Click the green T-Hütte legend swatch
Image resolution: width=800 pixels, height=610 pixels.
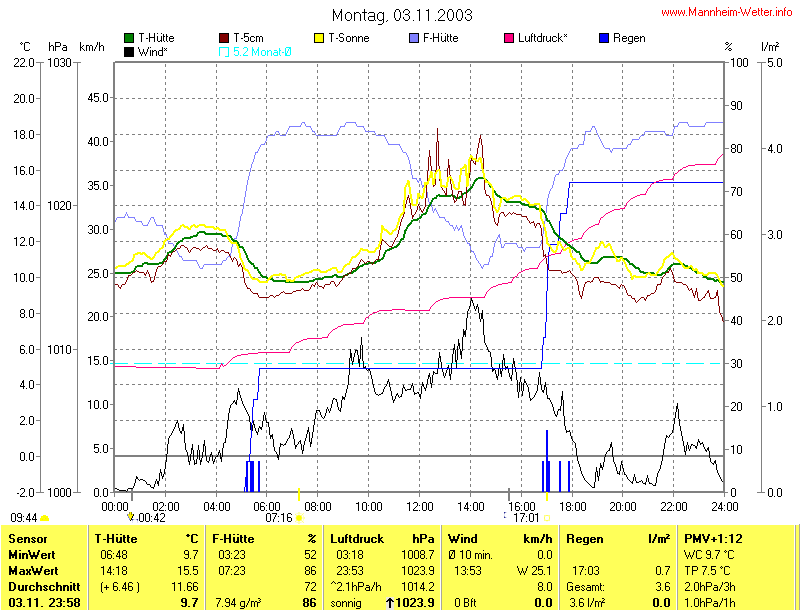coord(130,38)
